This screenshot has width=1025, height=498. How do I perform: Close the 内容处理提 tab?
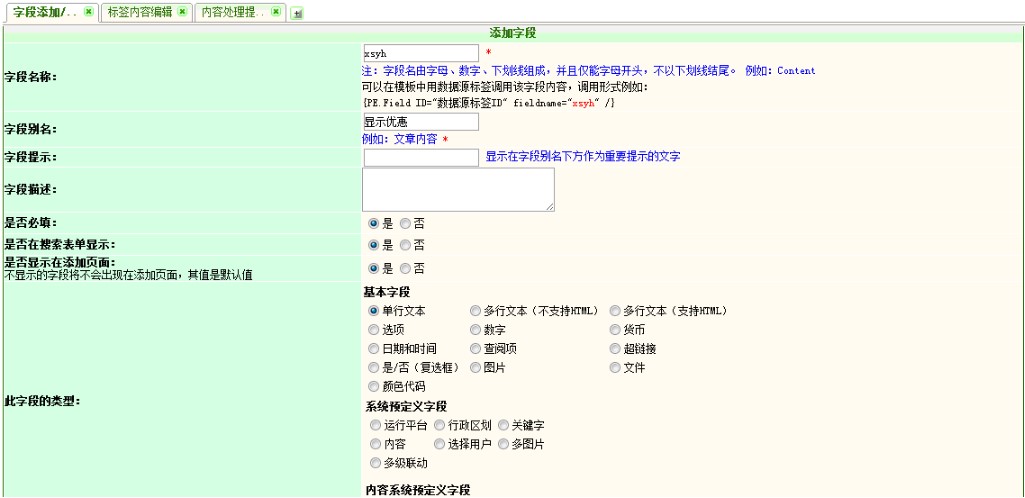point(276,12)
